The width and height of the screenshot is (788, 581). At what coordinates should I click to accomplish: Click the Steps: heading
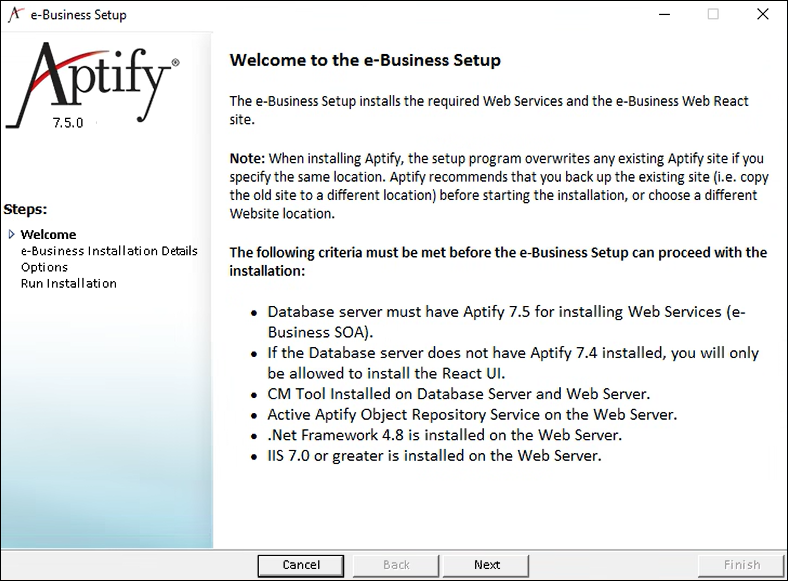click(x=25, y=209)
